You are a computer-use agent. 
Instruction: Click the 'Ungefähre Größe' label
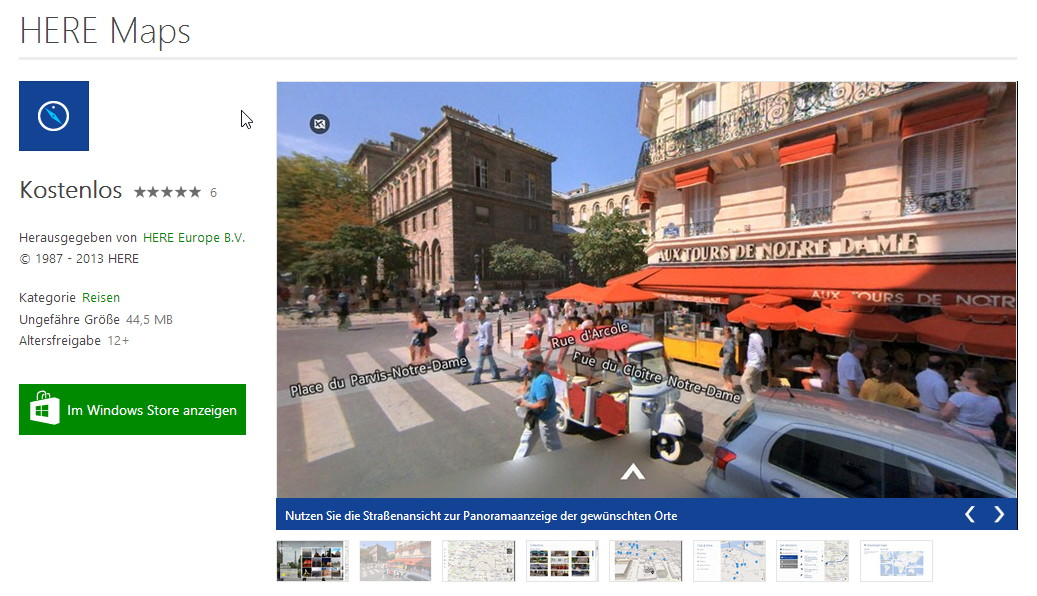click(69, 319)
